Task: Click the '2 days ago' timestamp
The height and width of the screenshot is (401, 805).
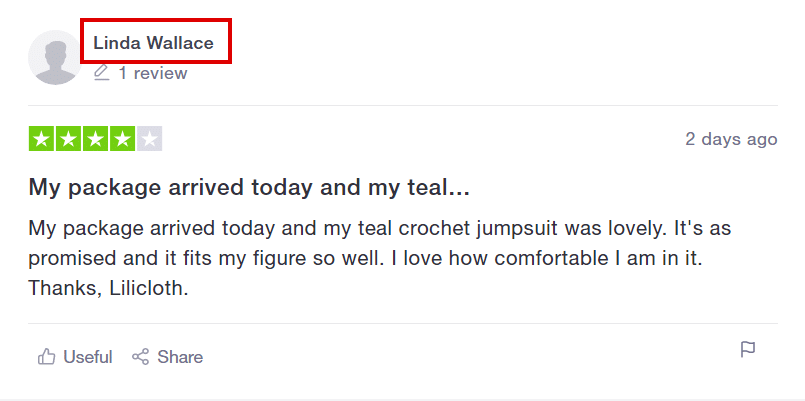Action: pyautogui.click(x=731, y=139)
